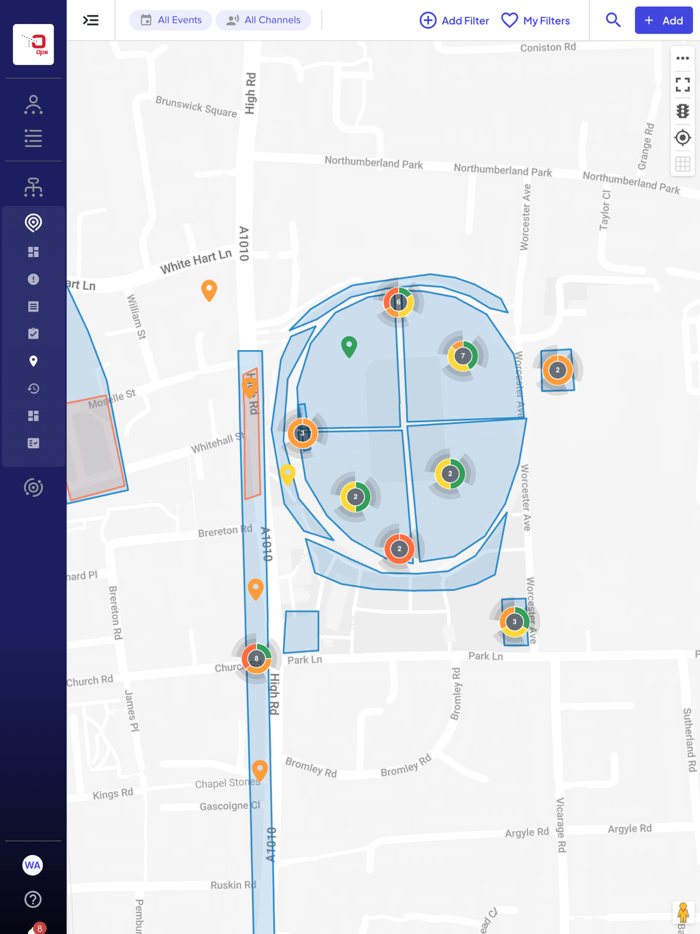Open the document list sidebar icon

coord(33,307)
